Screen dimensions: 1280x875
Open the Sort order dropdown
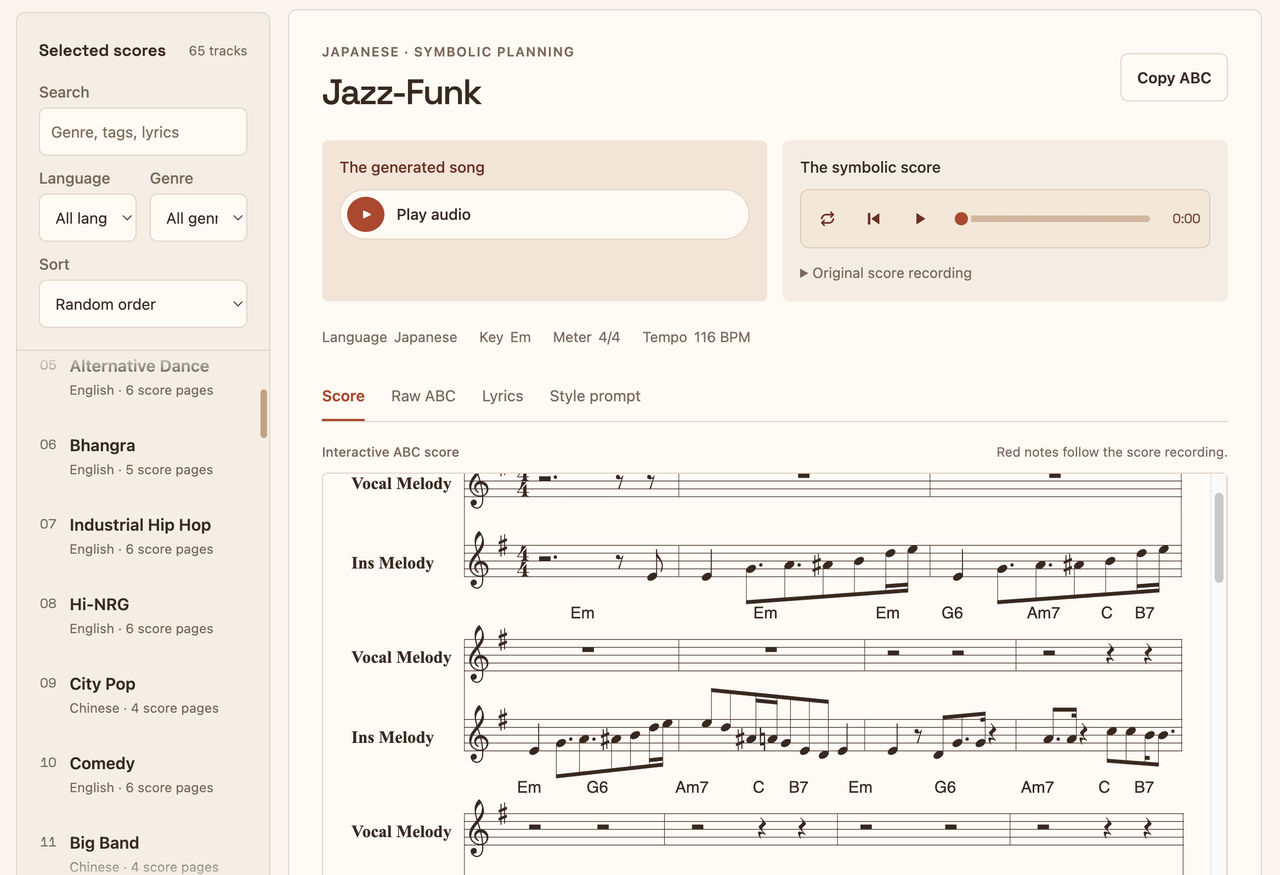143,304
